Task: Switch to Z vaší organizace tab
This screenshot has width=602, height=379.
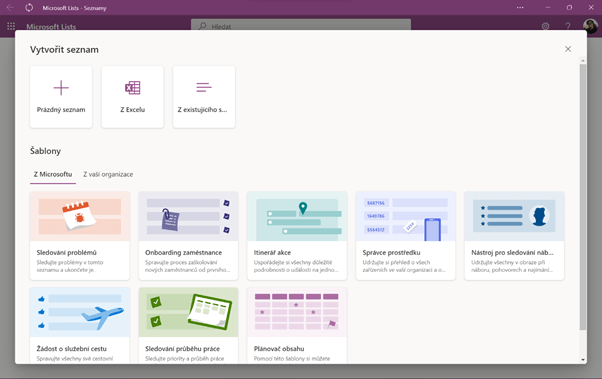Action: coord(108,174)
